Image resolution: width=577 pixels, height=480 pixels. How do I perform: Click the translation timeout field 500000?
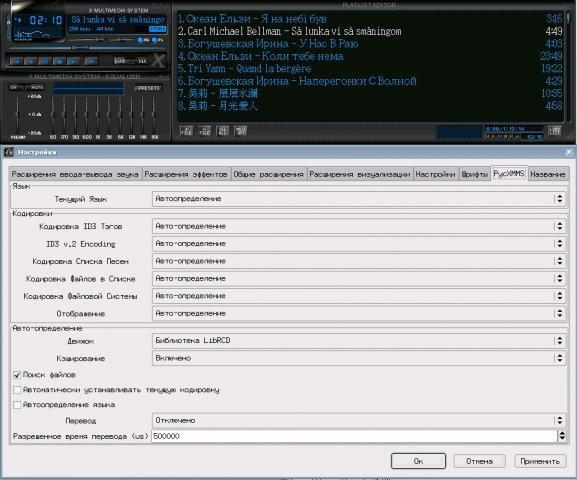click(x=354, y=436)
